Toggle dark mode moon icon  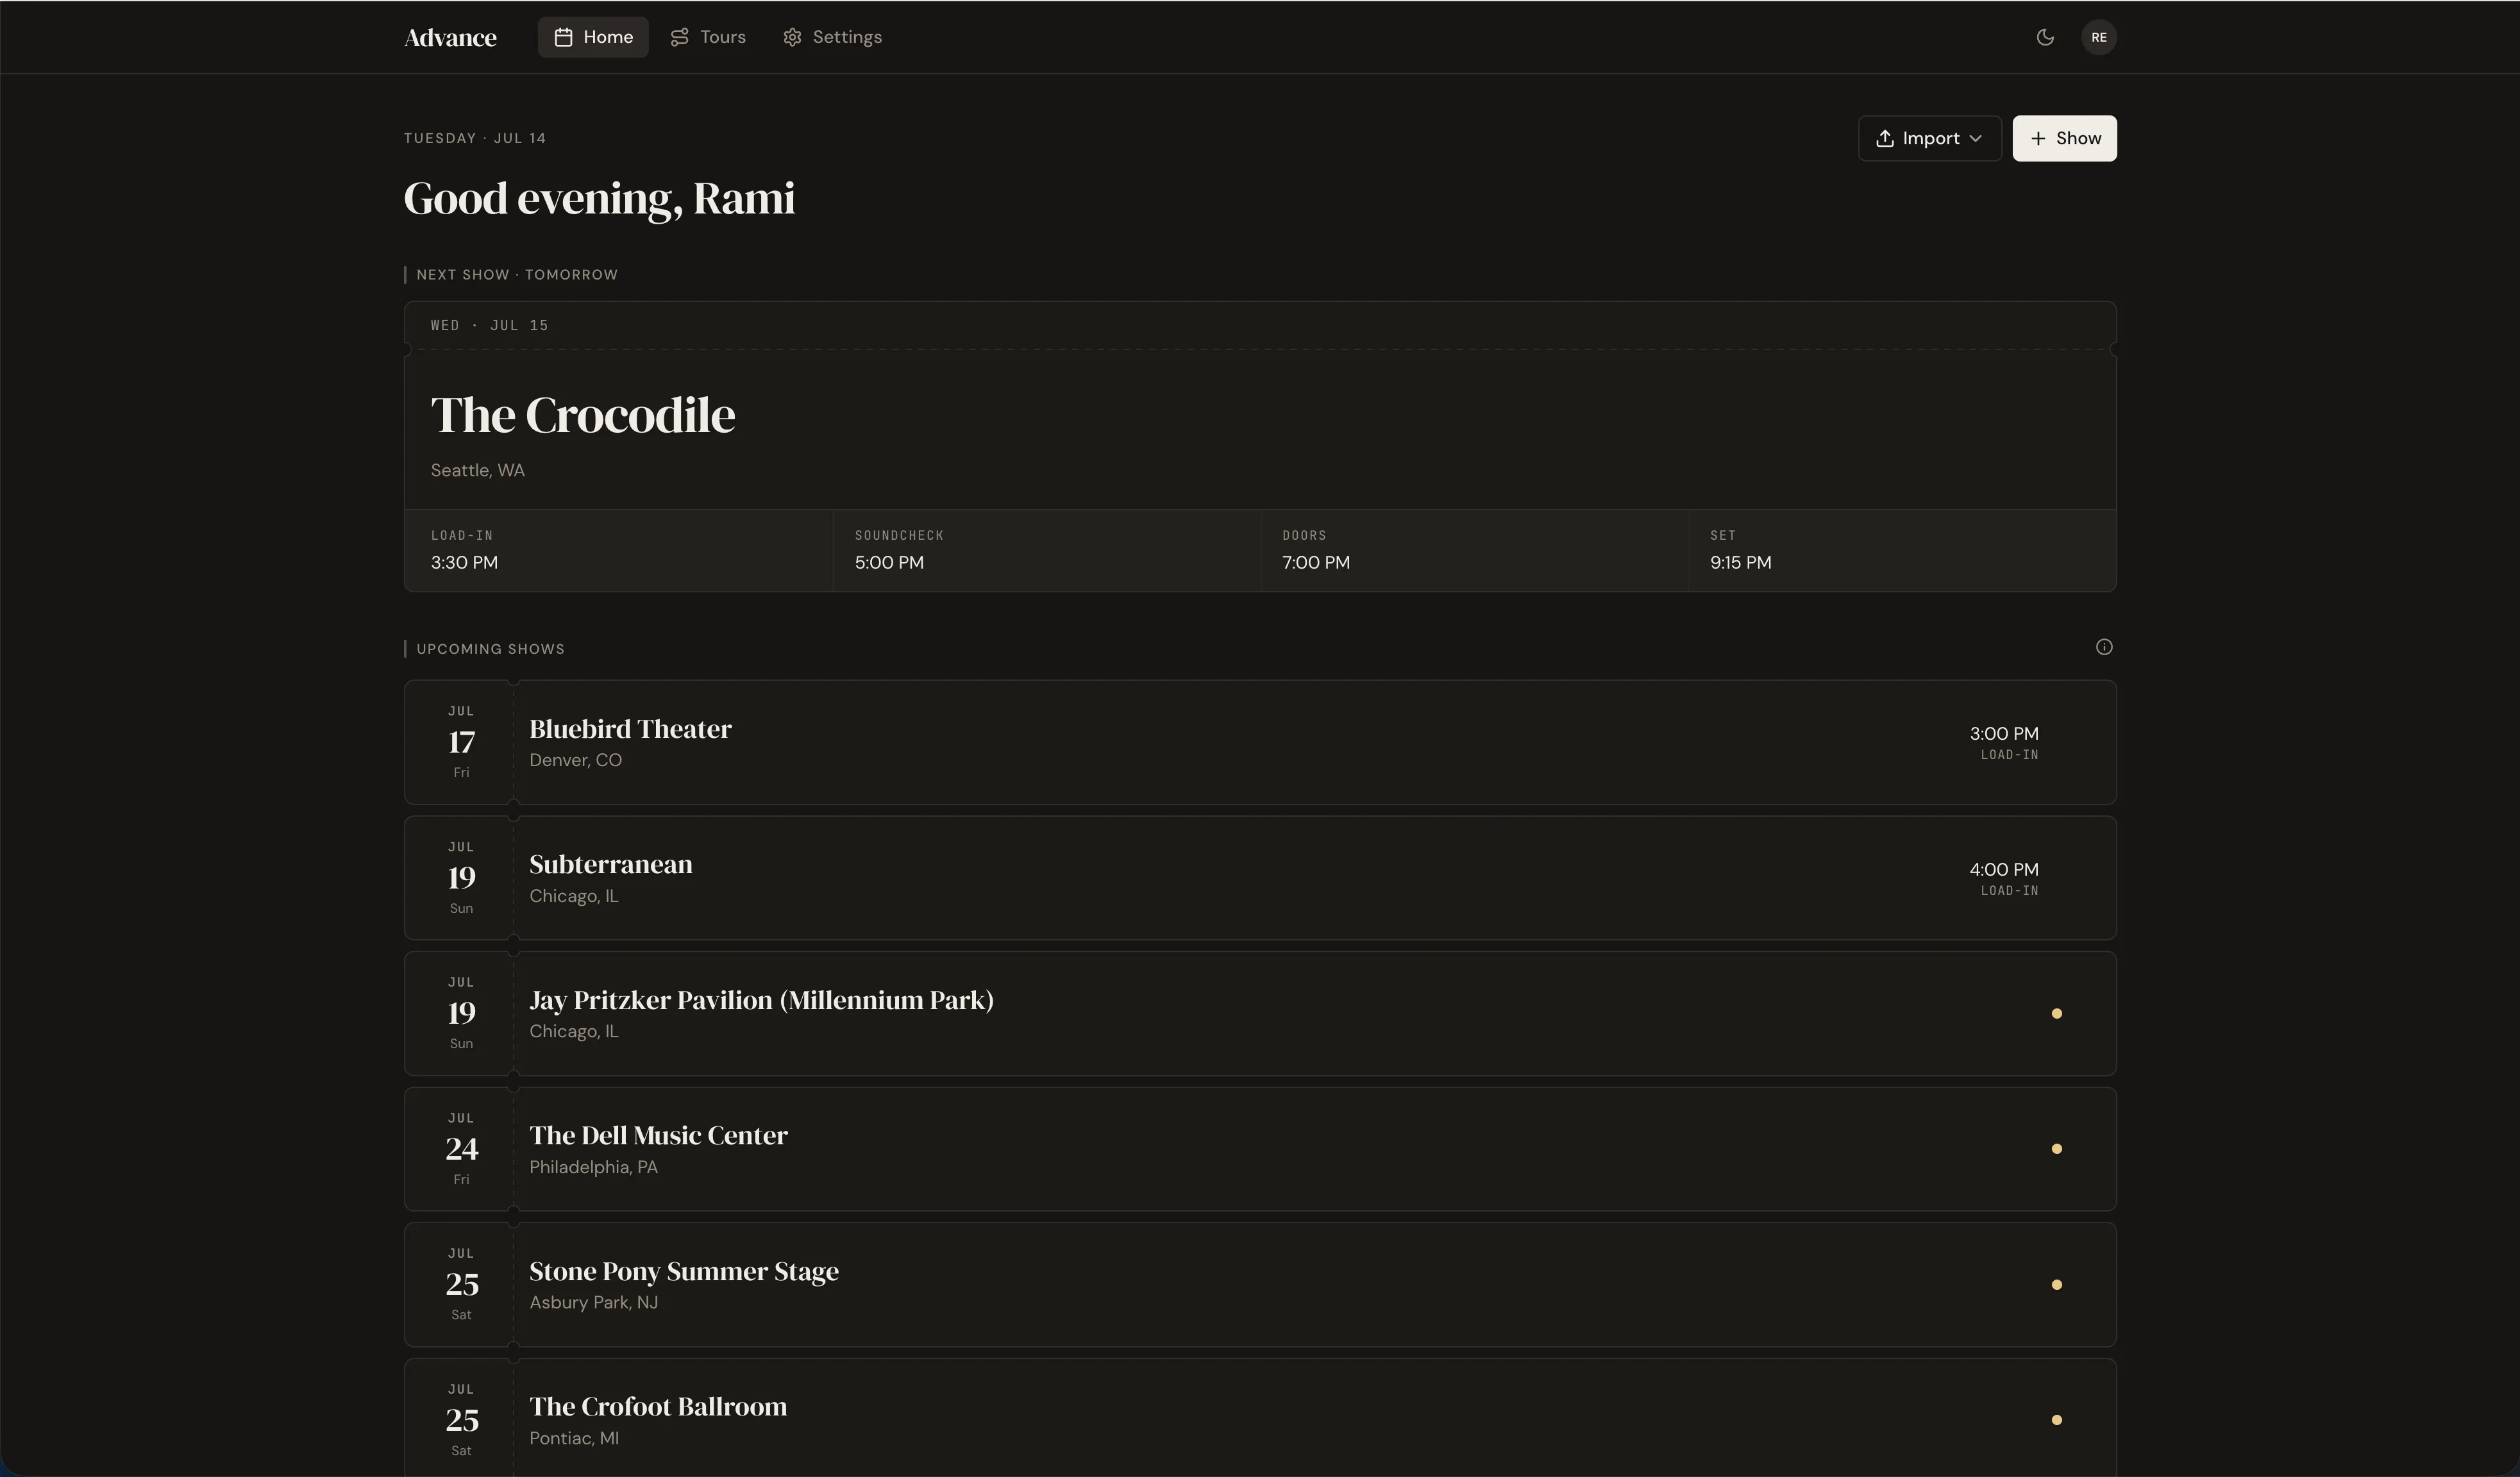[2045, 37]
